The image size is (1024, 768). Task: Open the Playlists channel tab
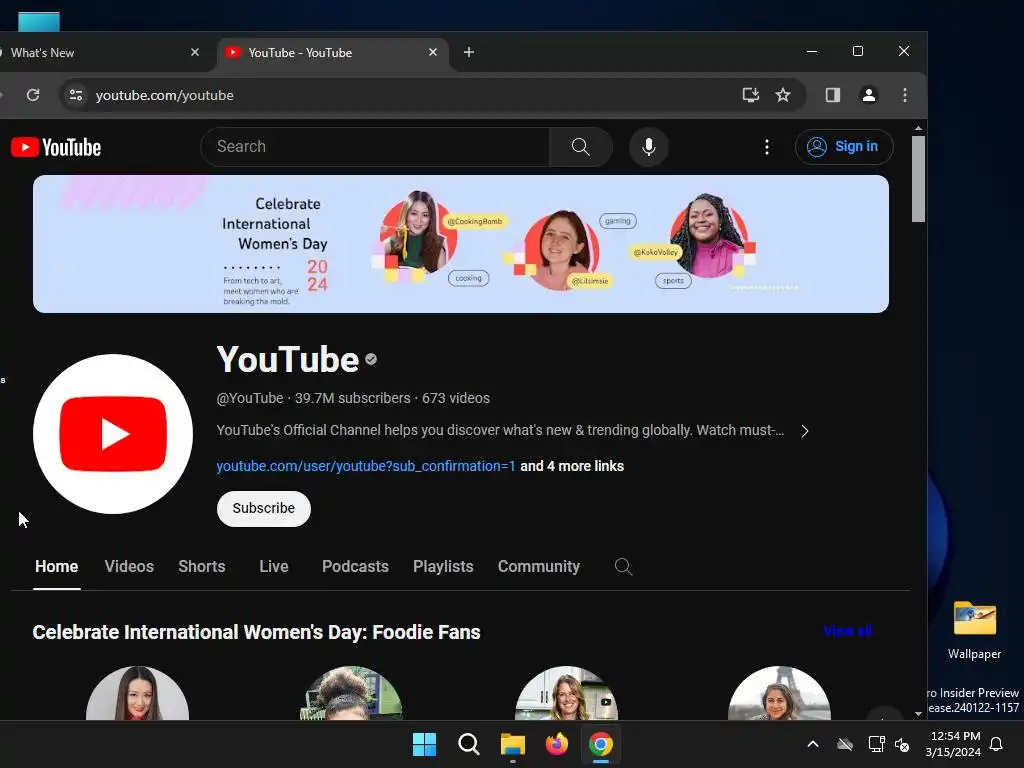pos(443,567)
